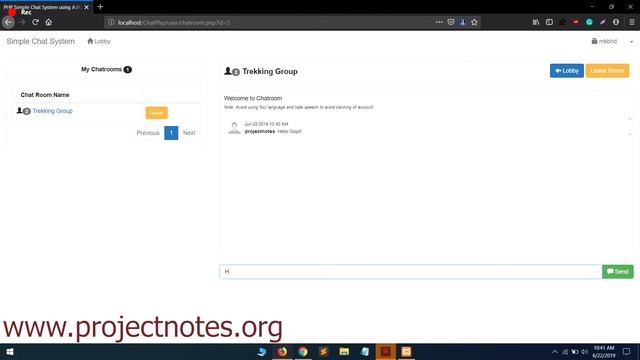Open the Firefox account icon
The height and width of the screenshot is (360, 640).
click(x=616, y=22)
